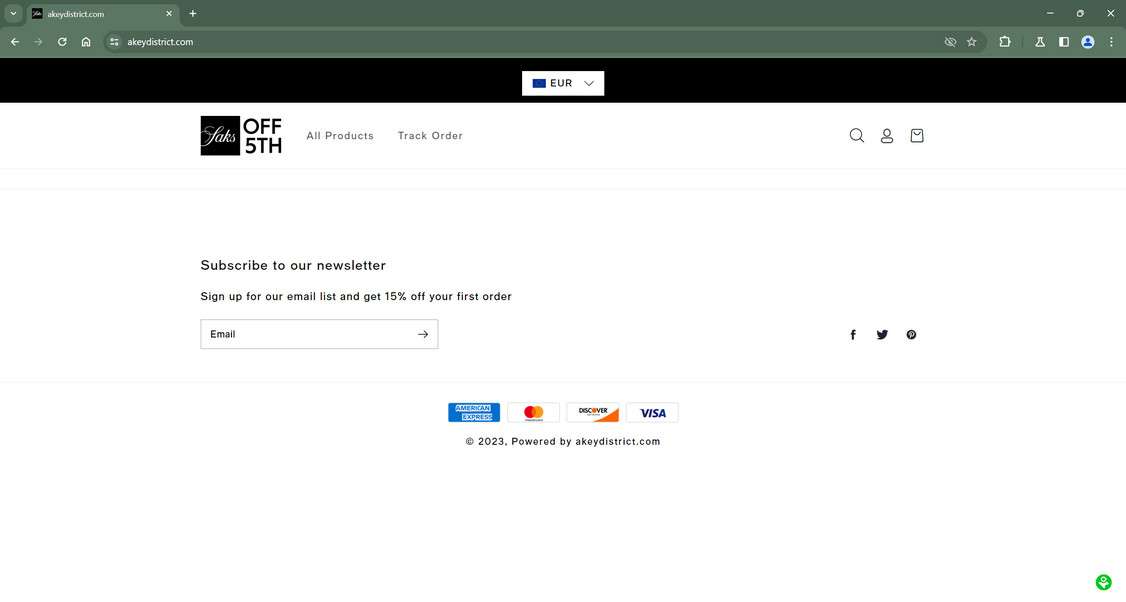1126x602 pixels.
Task: Open the site search icon
Action: coord(857,136)
